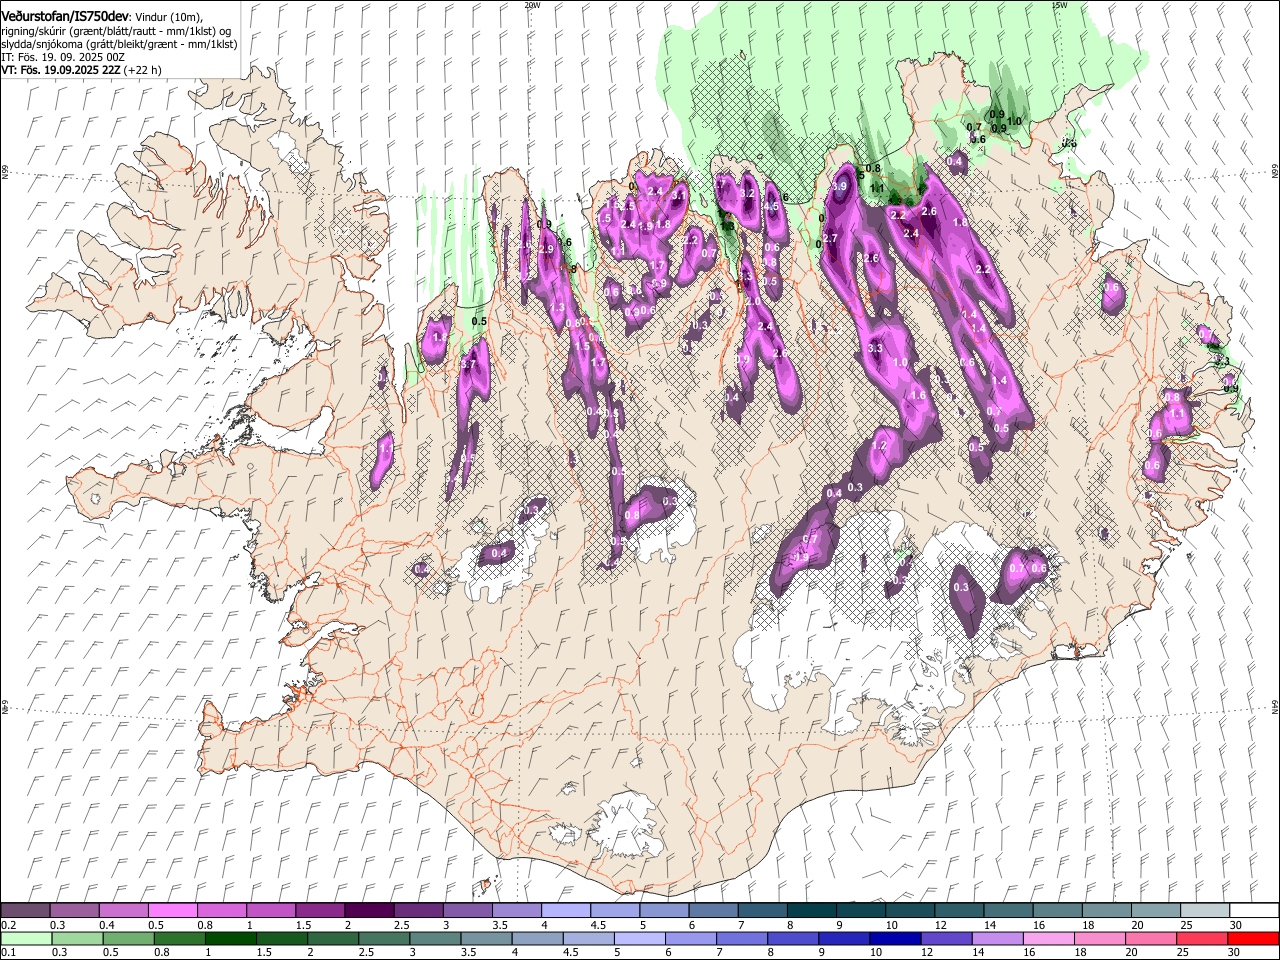Click the 15W longitude label at top
This screenshot has height=960, width=1280.
[x=1059, y=5]
